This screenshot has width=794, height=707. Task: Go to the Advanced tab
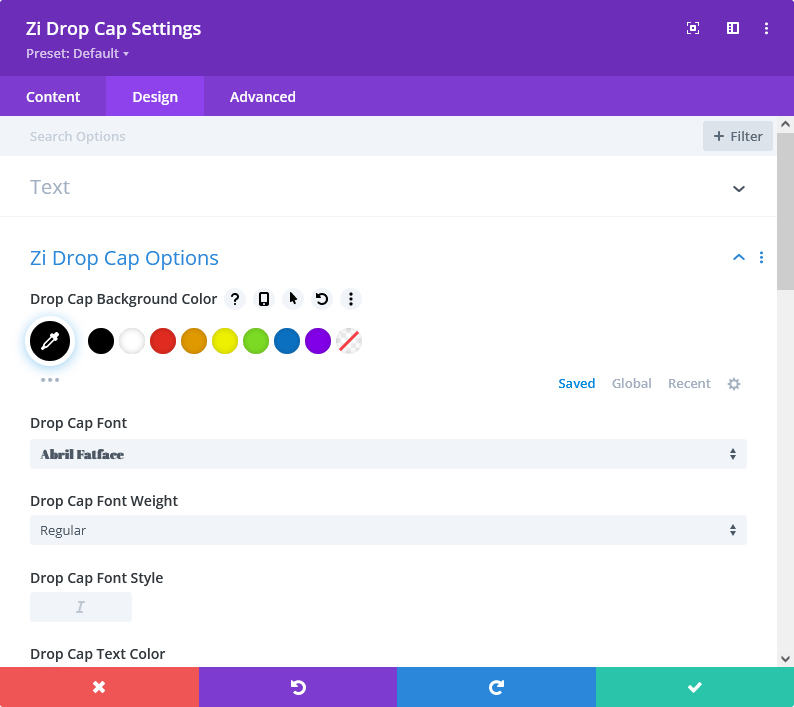point(263,97)
